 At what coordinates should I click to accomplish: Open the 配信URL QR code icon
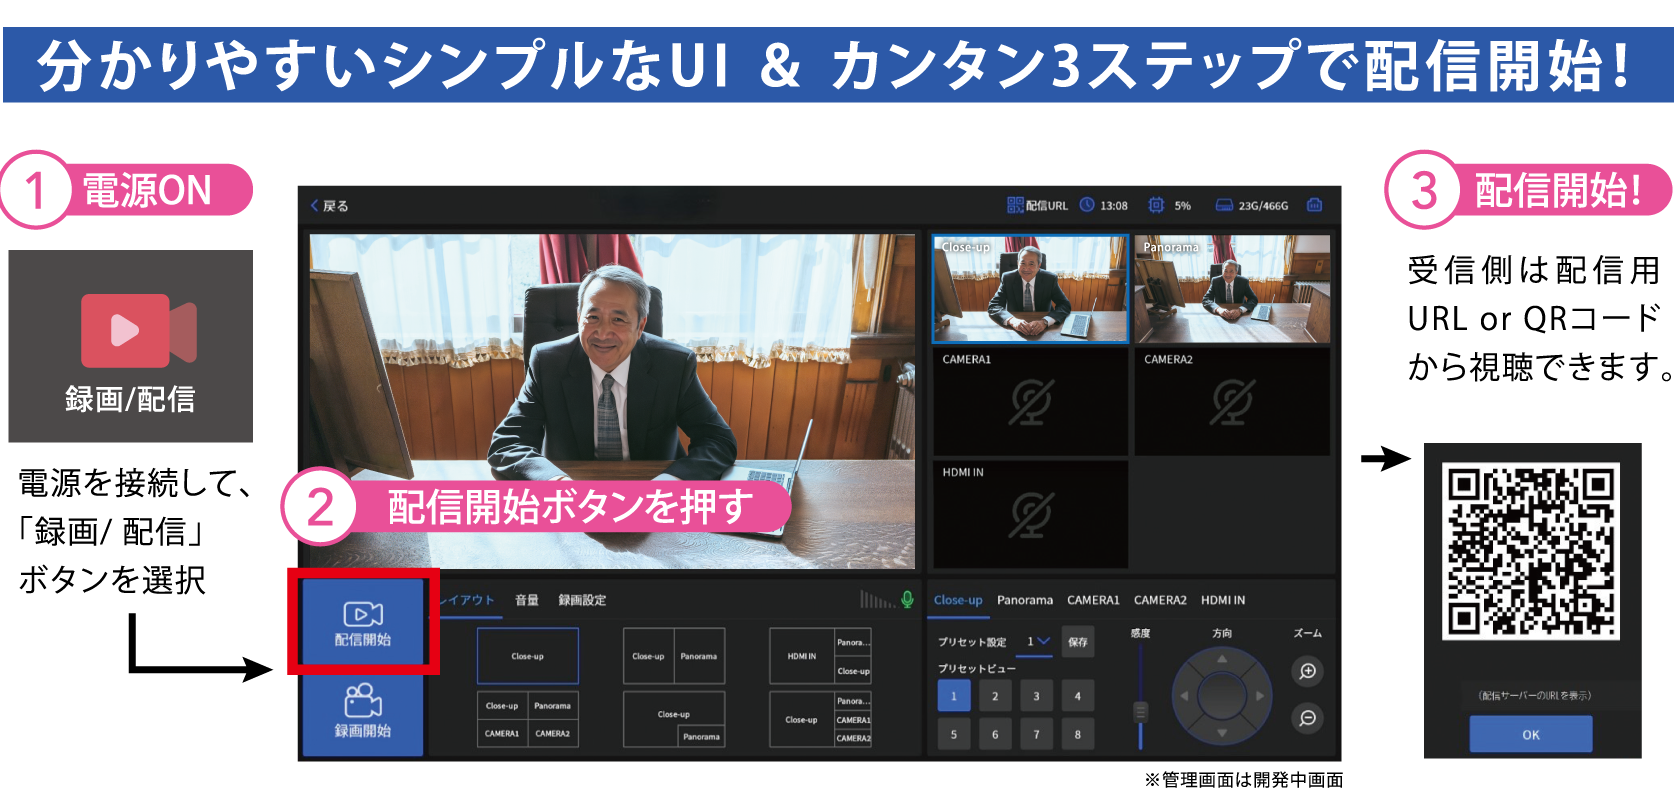[1015, 205]
